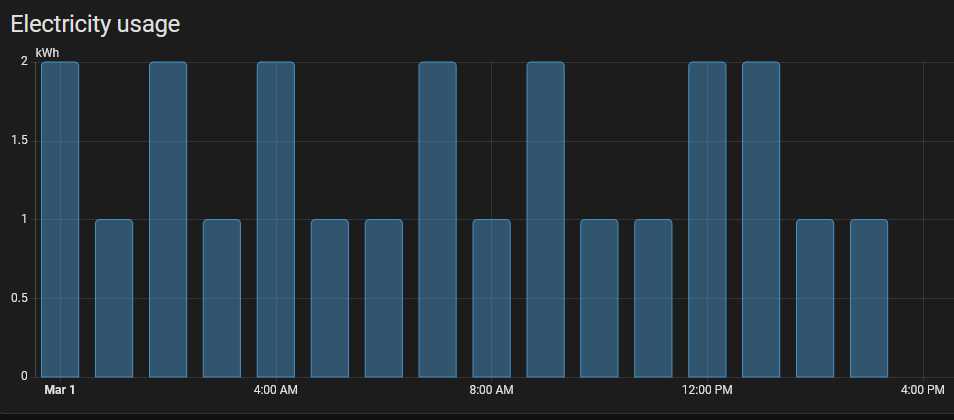Click the 12:00 PM time axis label

(x=707, y=389)
